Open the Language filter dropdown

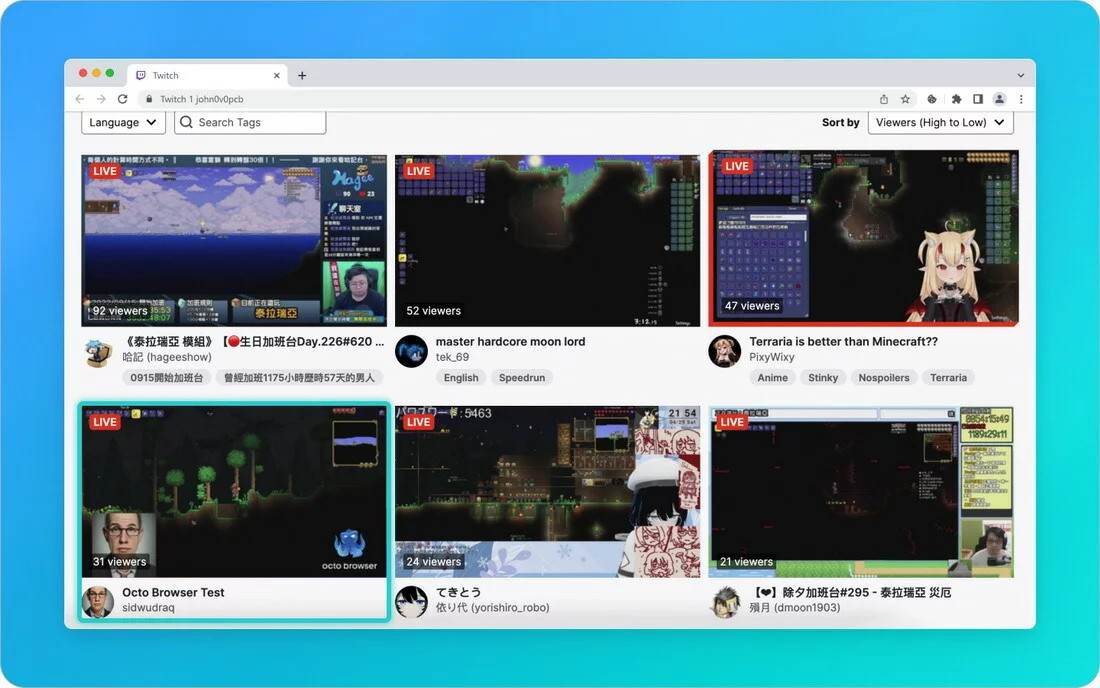coord(123,122)
